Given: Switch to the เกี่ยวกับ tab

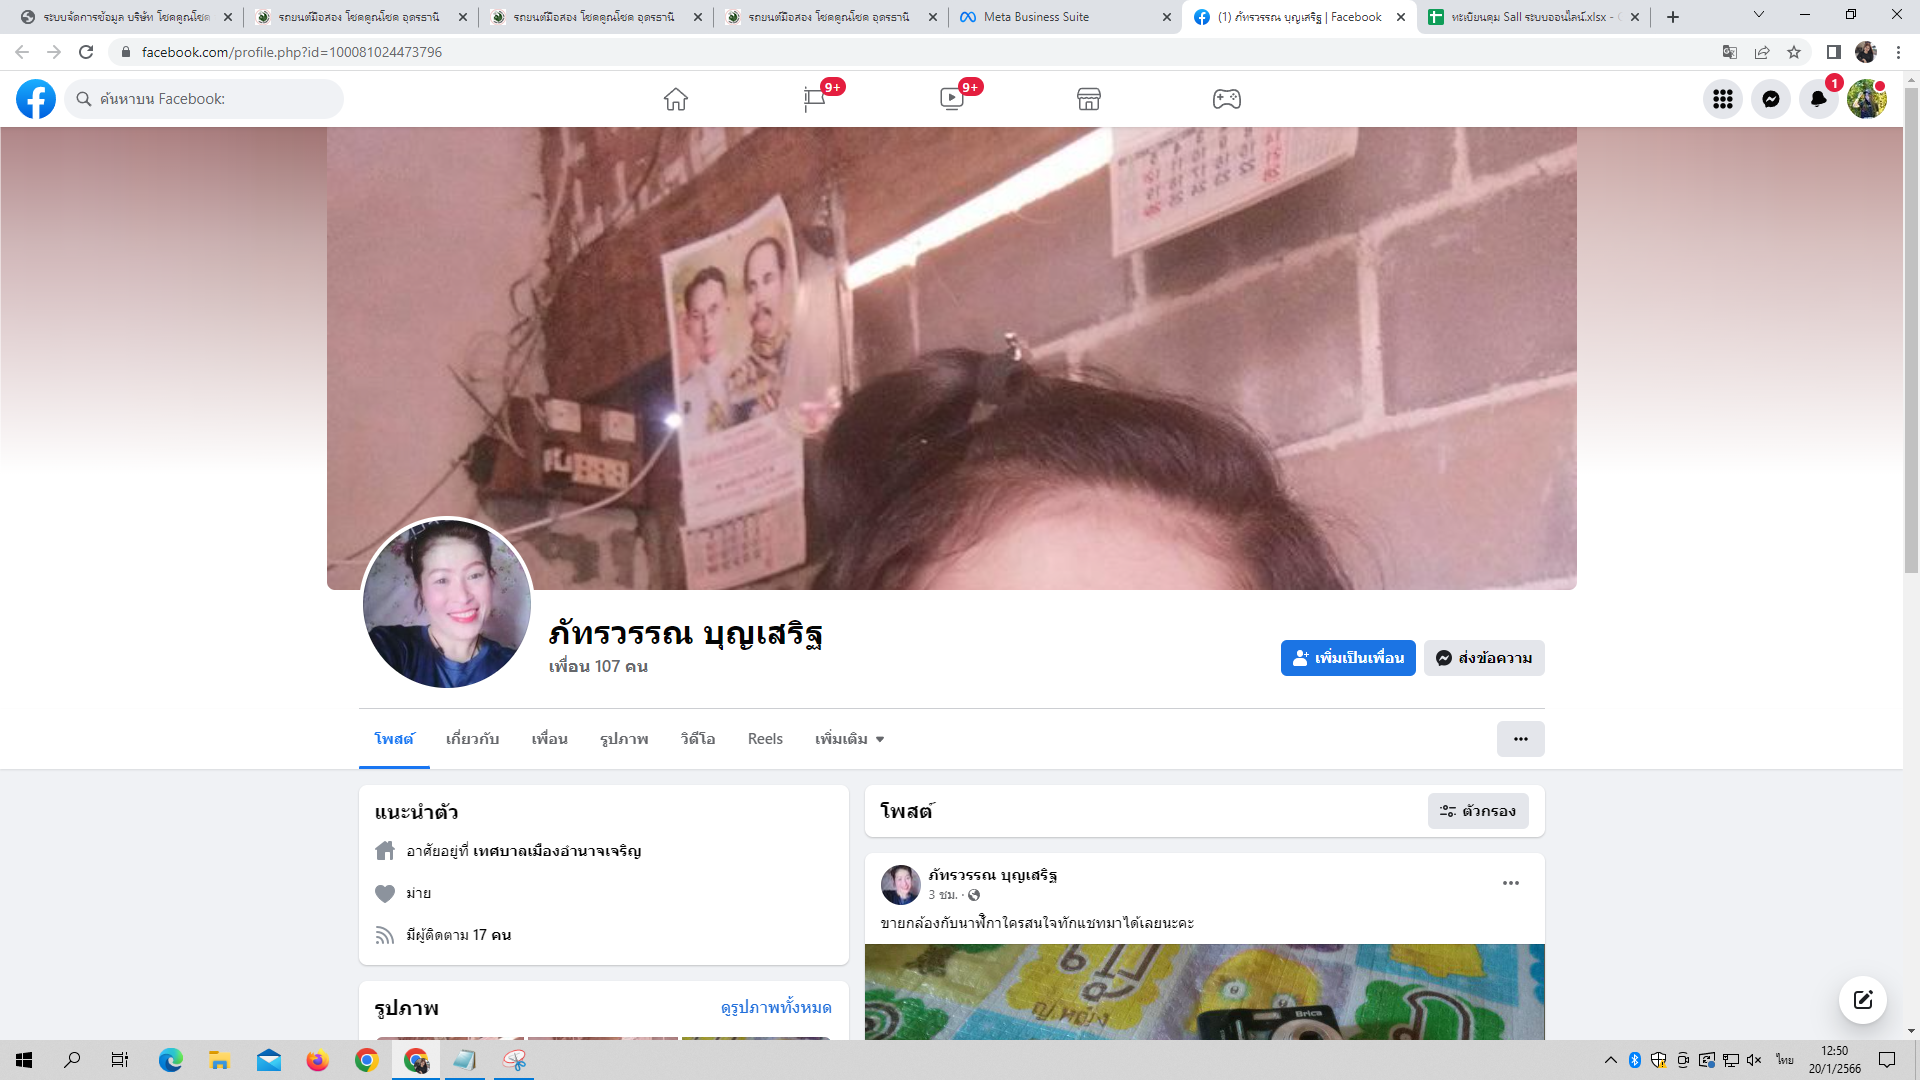Looking at the screenshot, I should click(x=472, y=739).
